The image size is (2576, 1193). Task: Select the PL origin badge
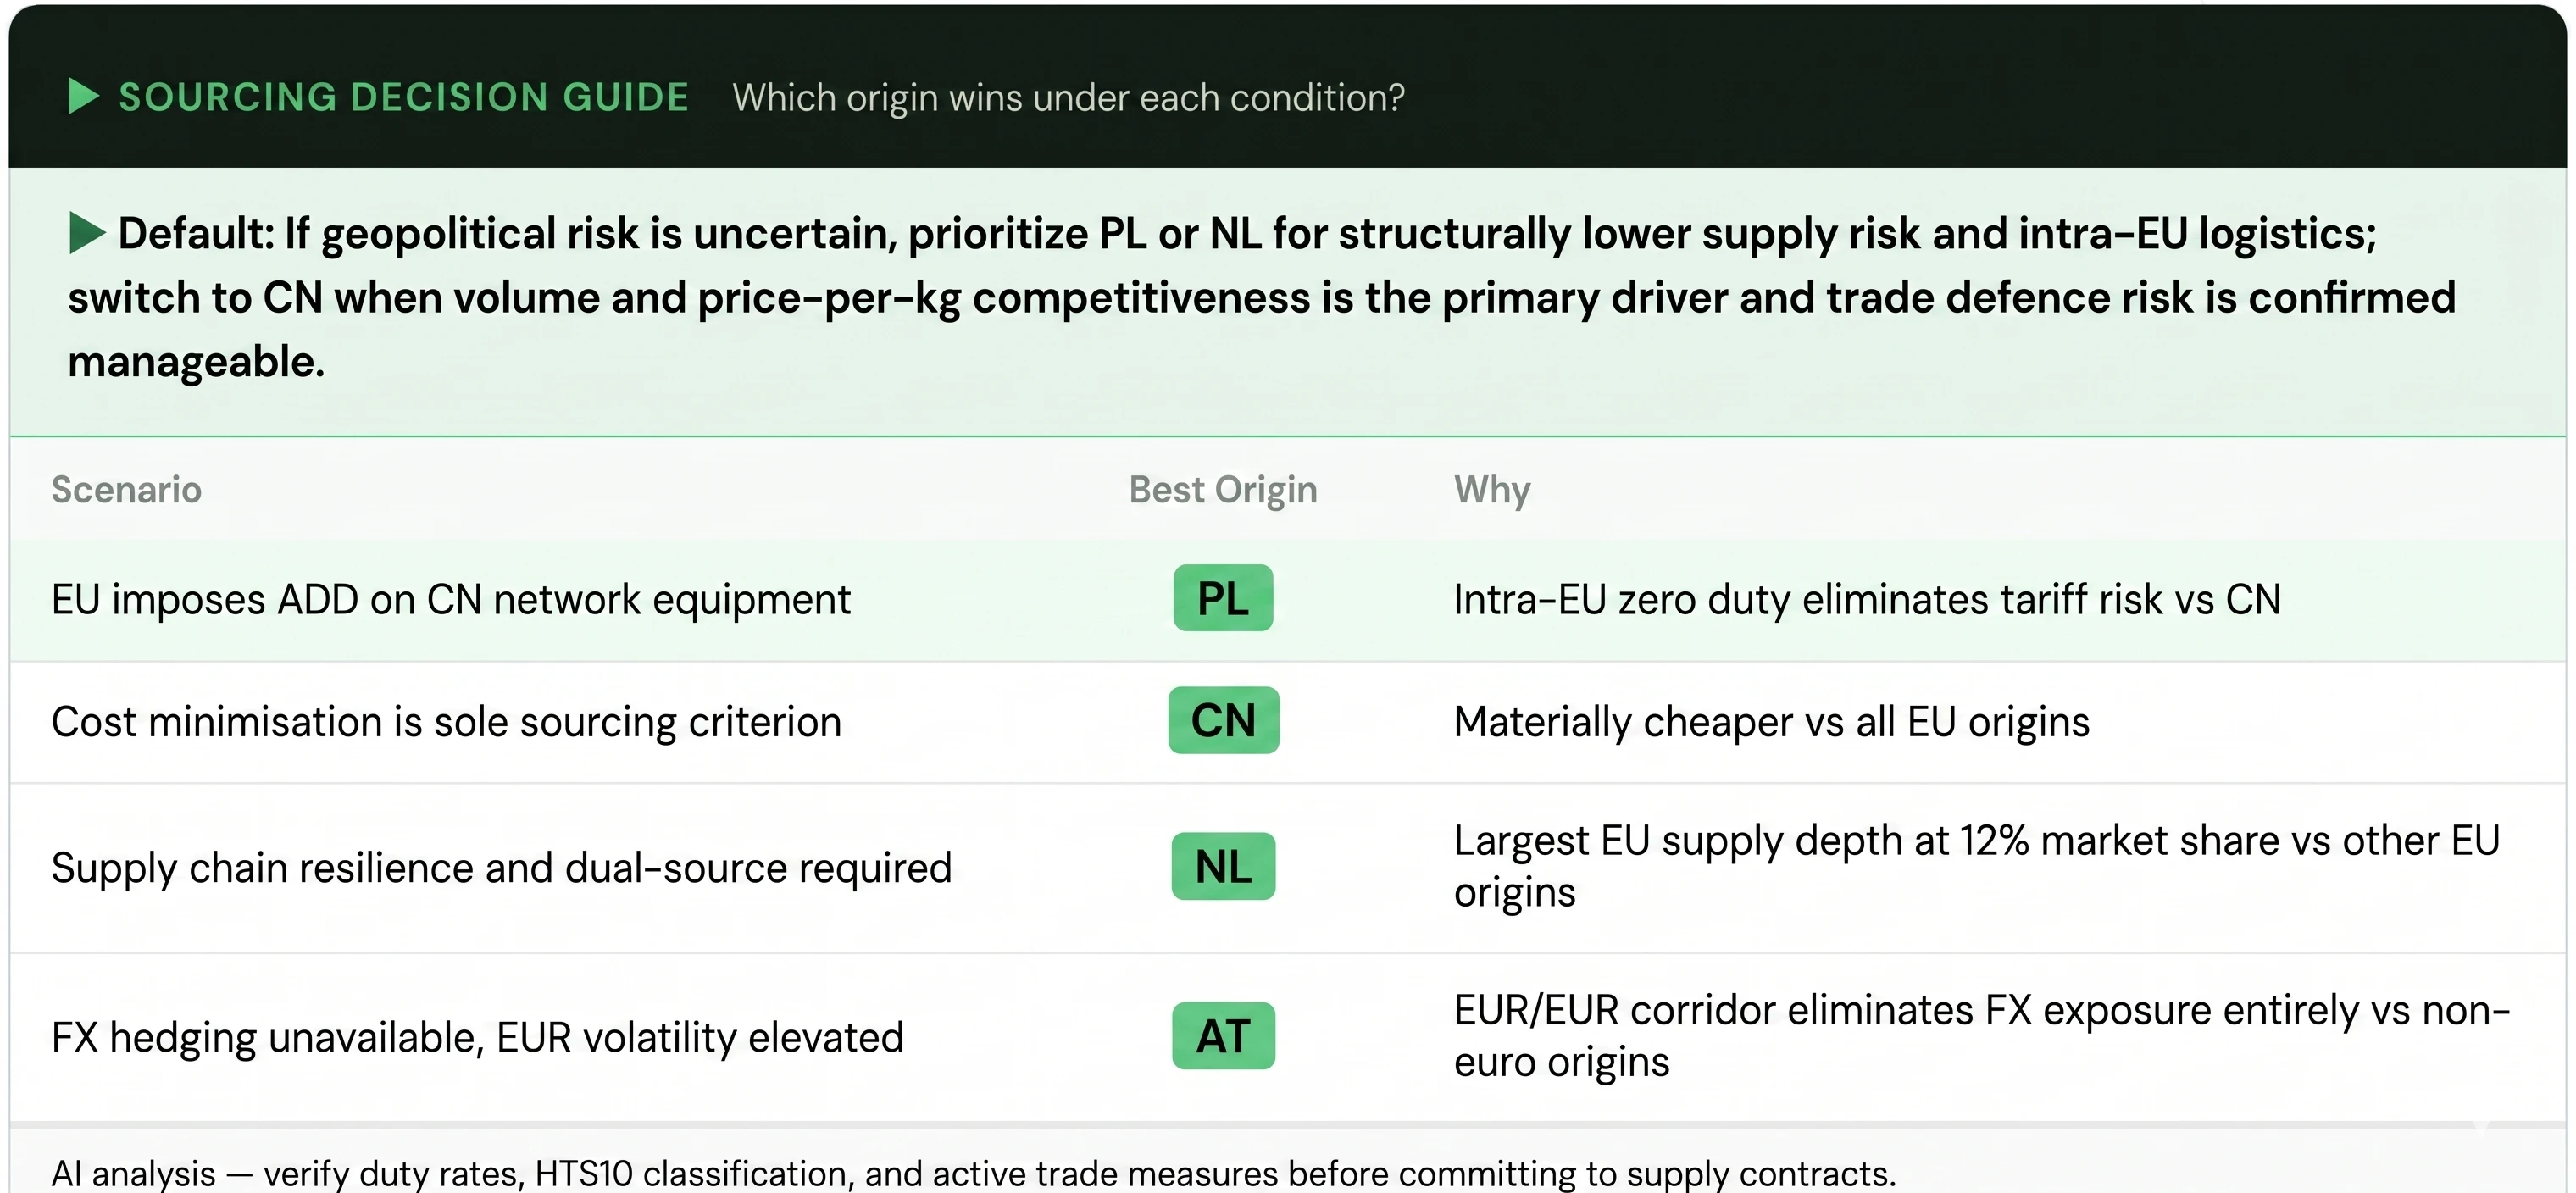1223,598
